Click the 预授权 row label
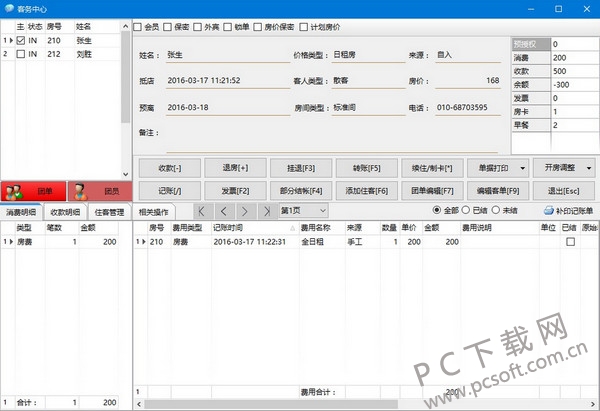The height and width of the screenshot is (411, 600). 531,44
